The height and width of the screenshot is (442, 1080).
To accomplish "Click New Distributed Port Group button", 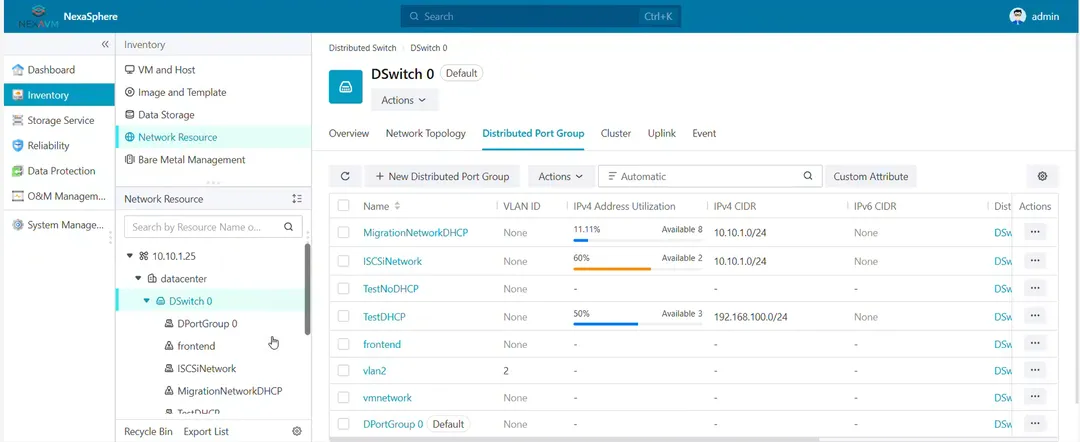I will pos(442,176).
